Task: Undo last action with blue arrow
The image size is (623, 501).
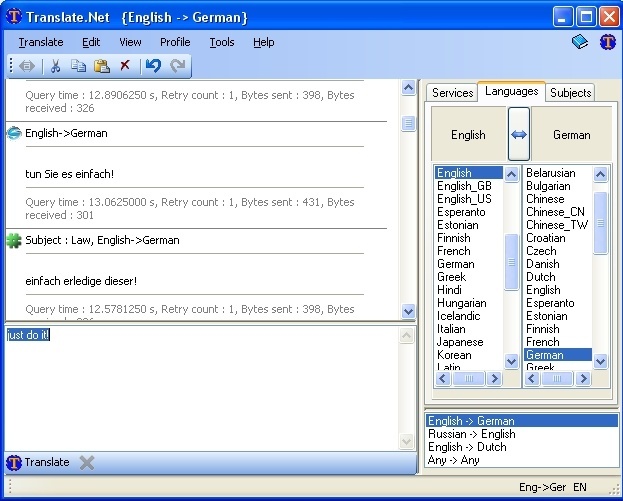Action: coord(153,66)
